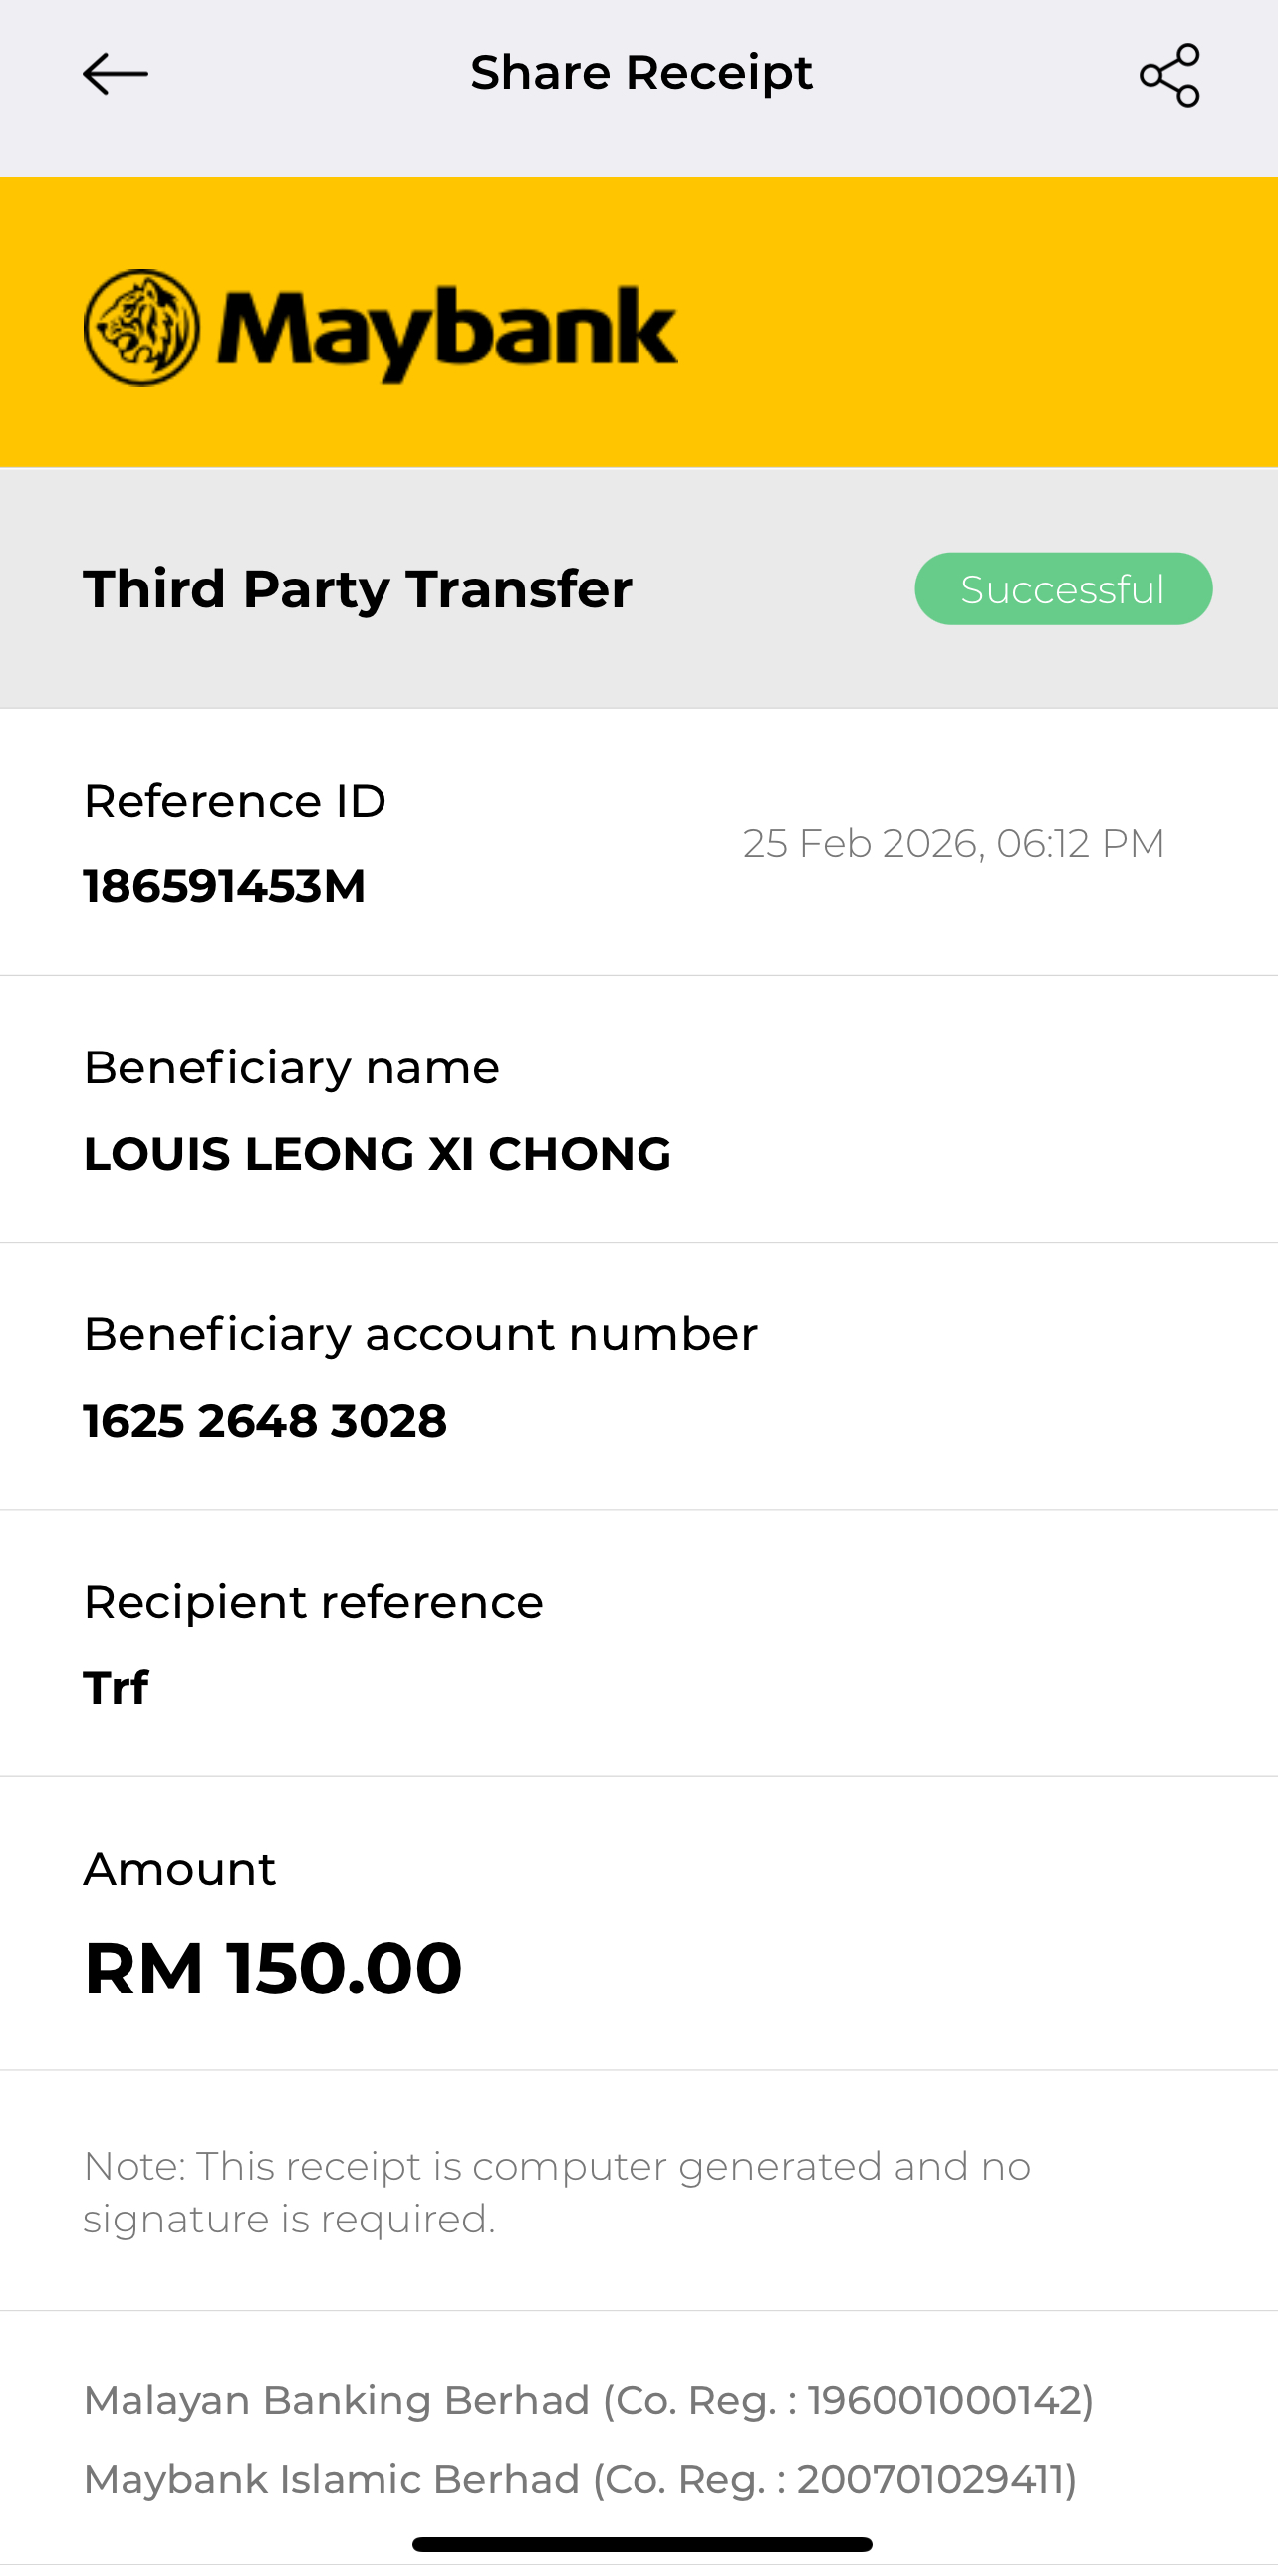The width and height of the screenshot is (1278, 2576).
Task: Click the RM 150.00 amount
Action: (x=273, y=1968)
